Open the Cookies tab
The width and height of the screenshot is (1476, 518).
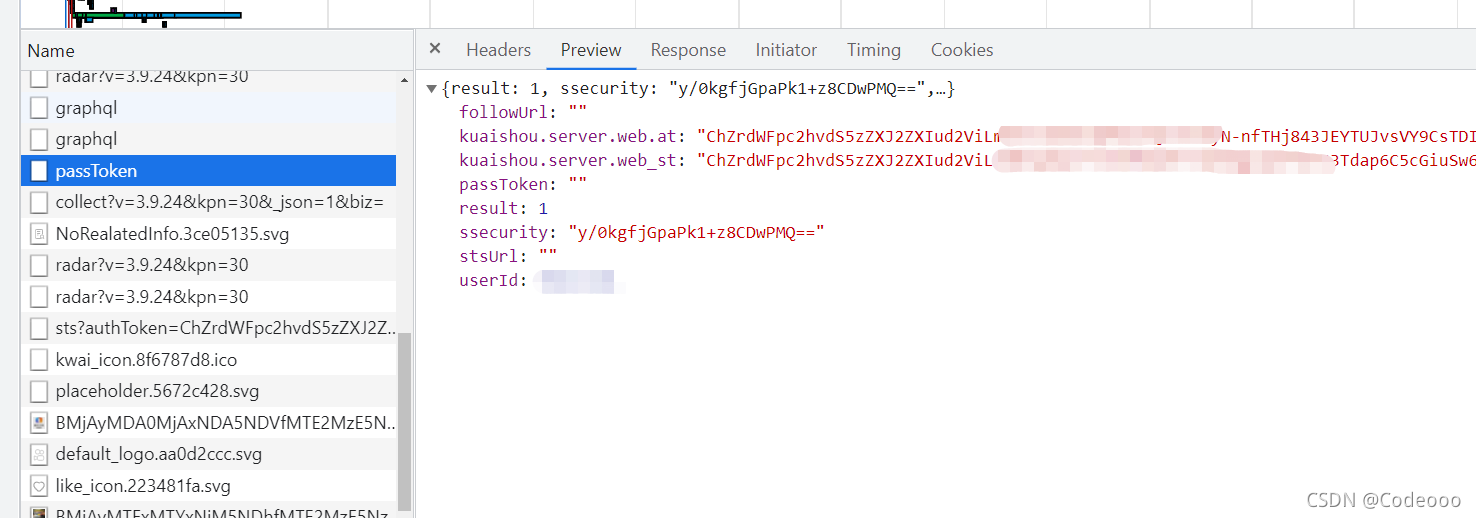coord(962,50)
